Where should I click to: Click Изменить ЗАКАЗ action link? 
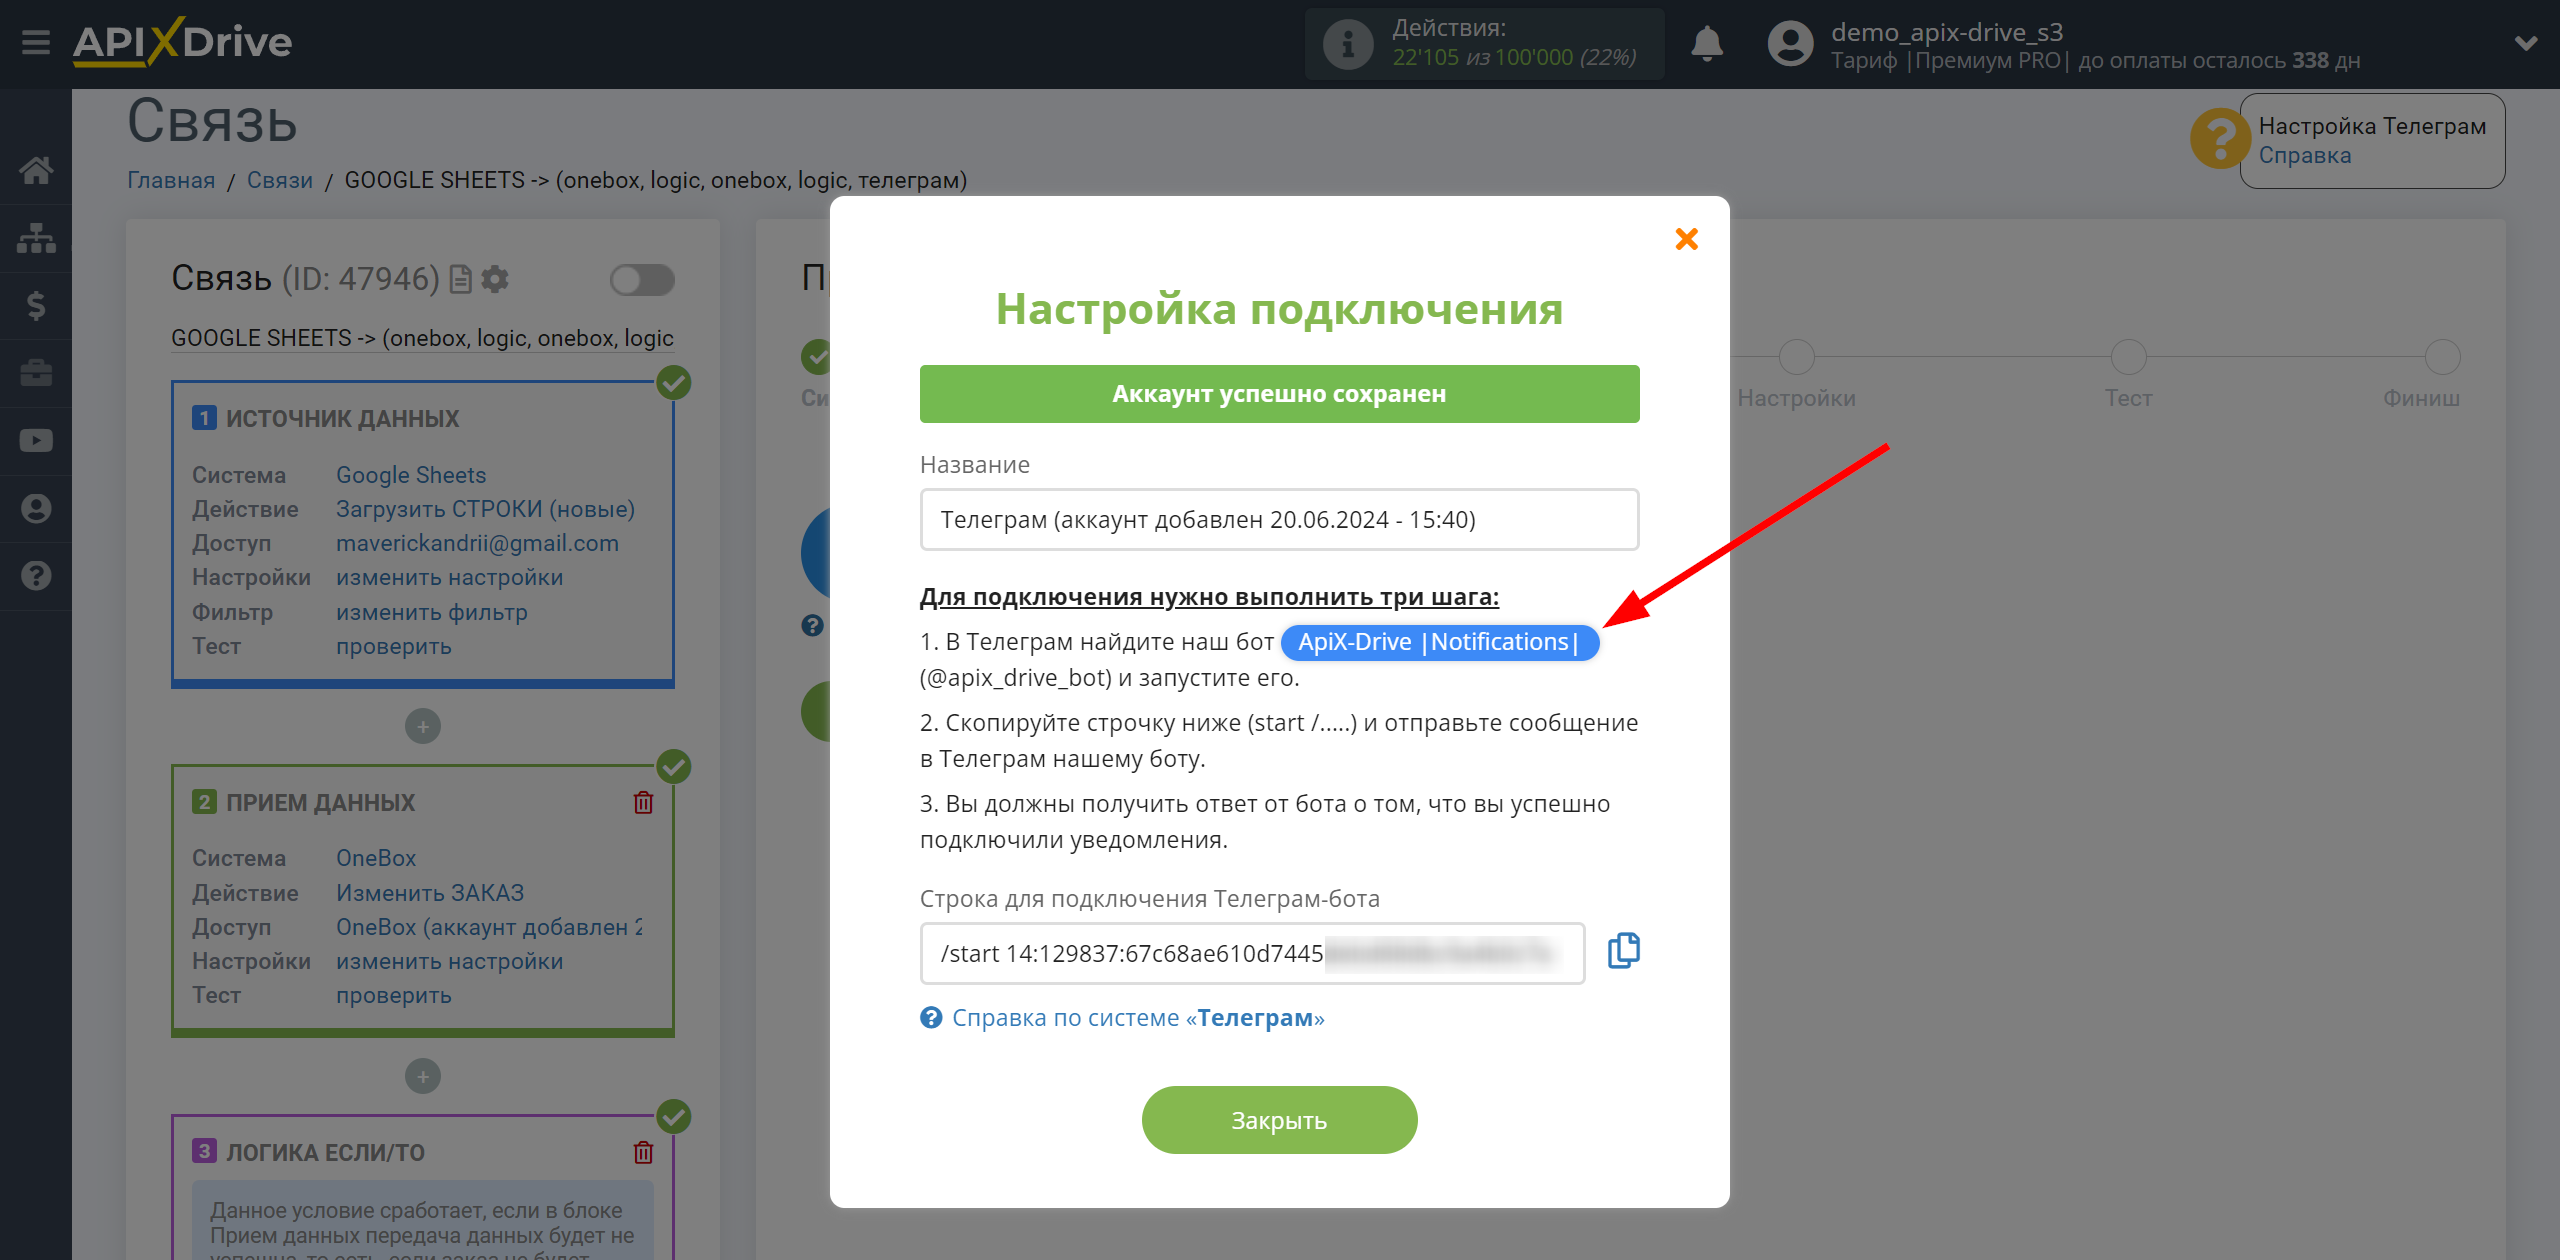click(430, 893)
